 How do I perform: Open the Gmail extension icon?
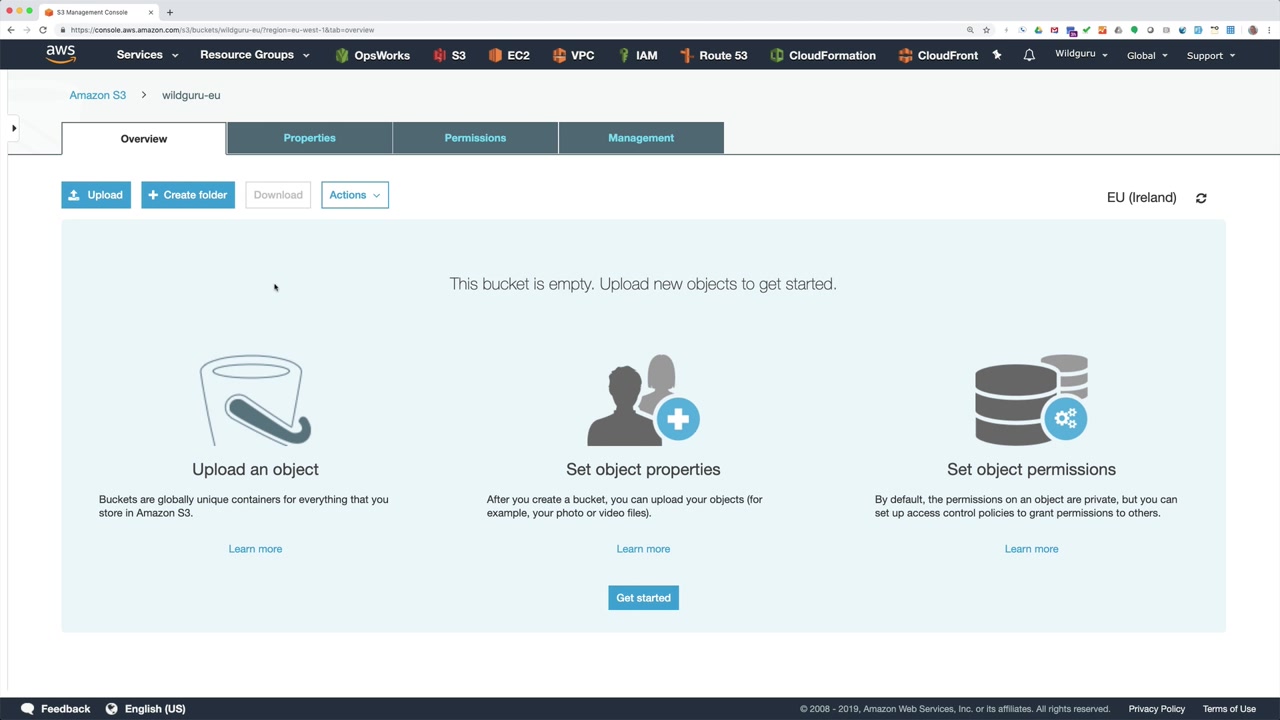(x=1054, y=30)
